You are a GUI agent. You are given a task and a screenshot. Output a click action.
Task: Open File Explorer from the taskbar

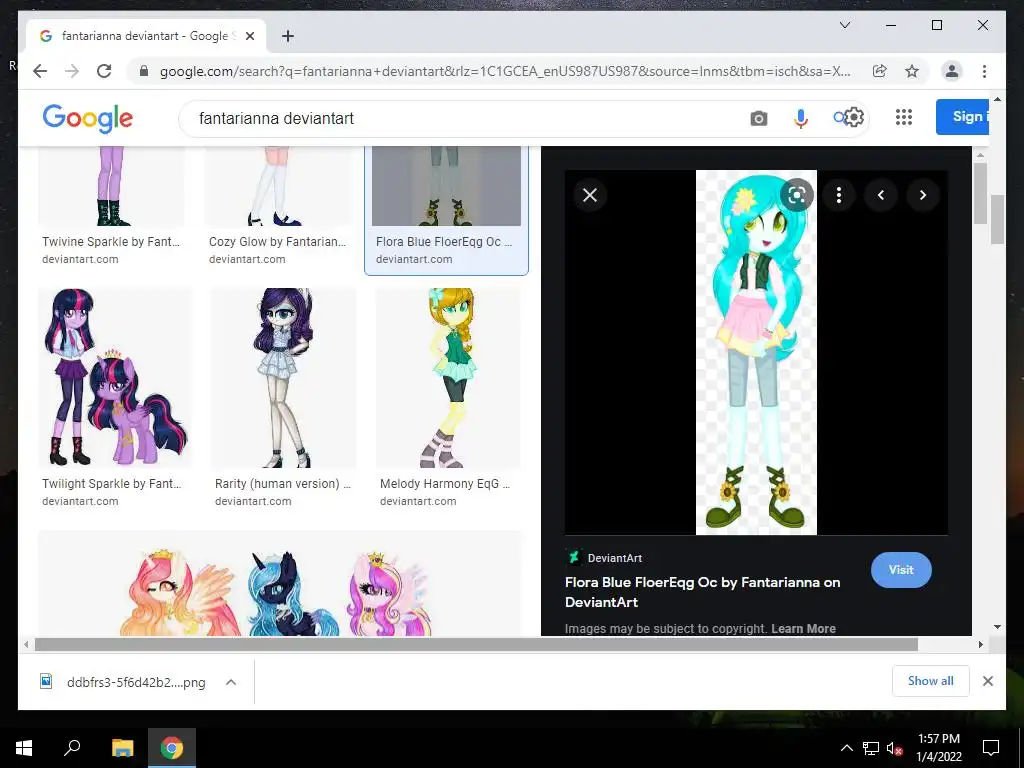coord(122,748)
